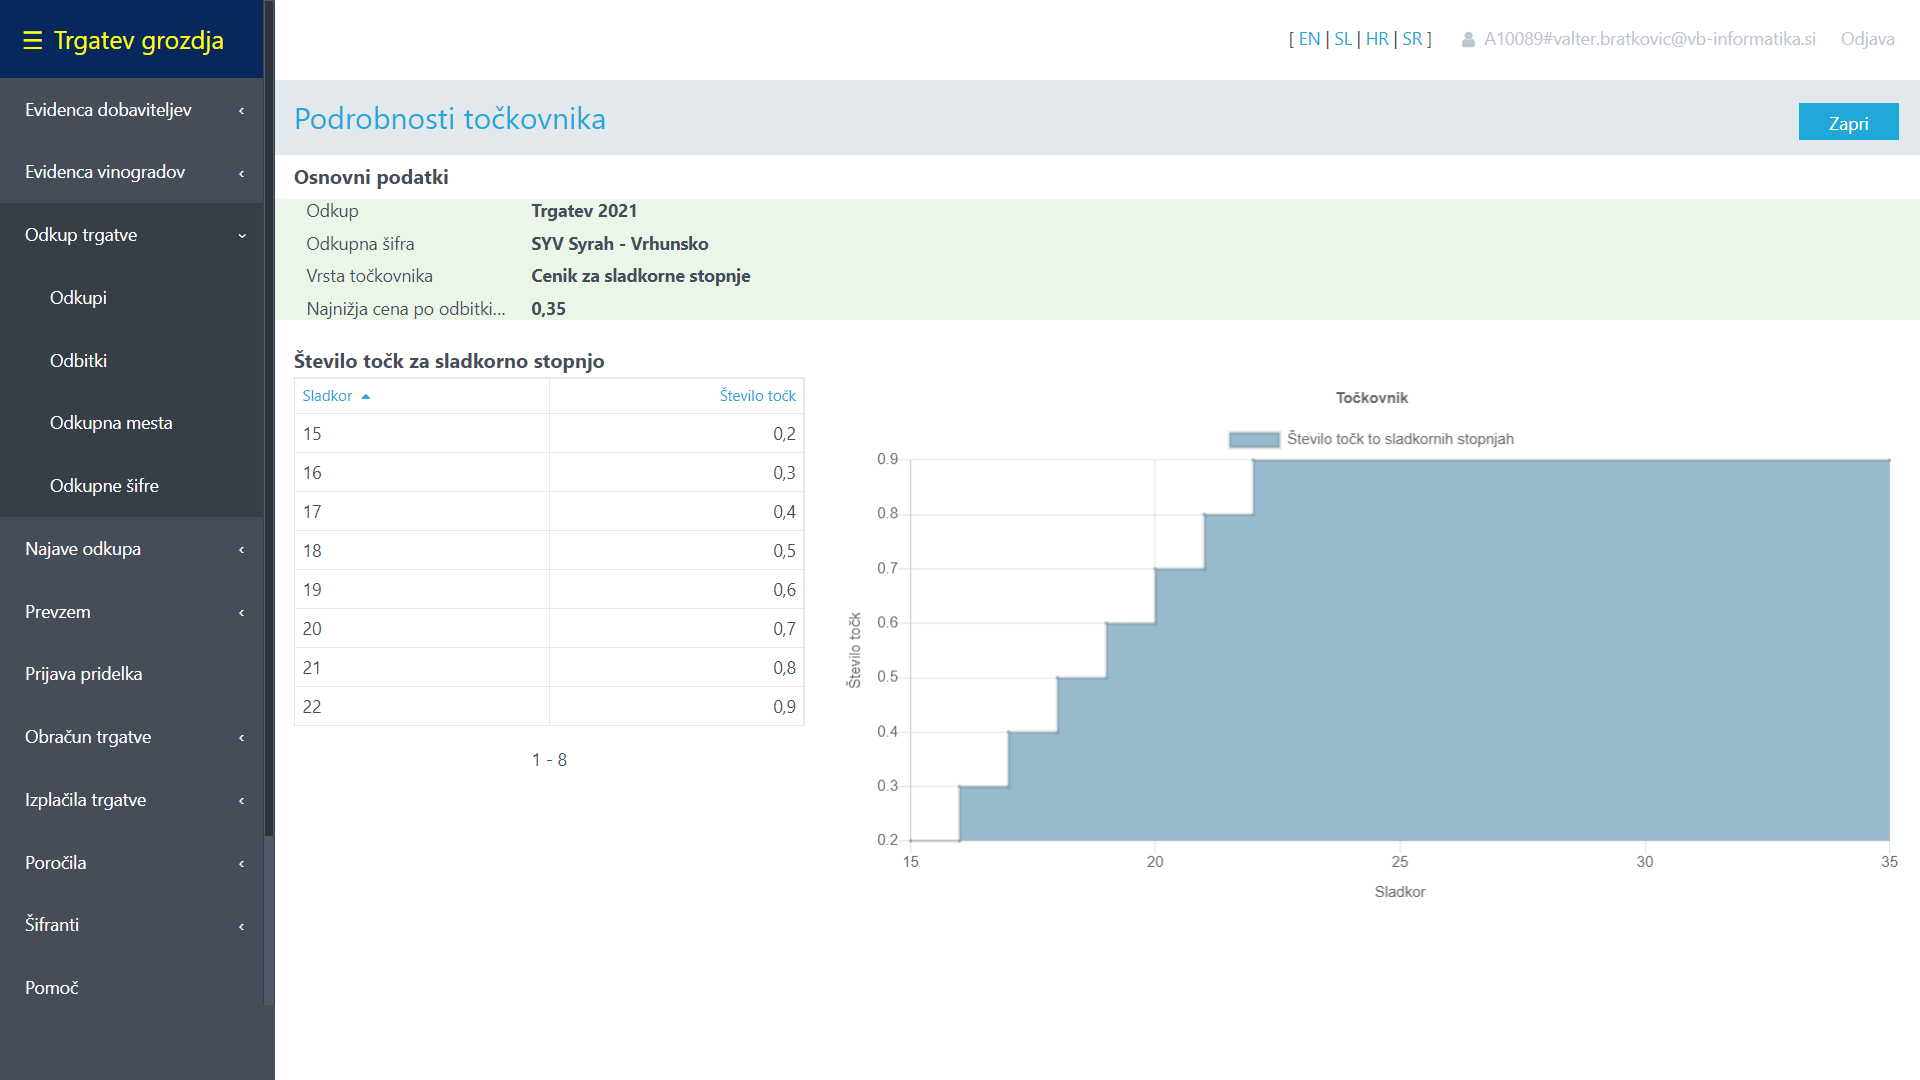Click the sidebar vertical scrollbar

coord(268,420)
